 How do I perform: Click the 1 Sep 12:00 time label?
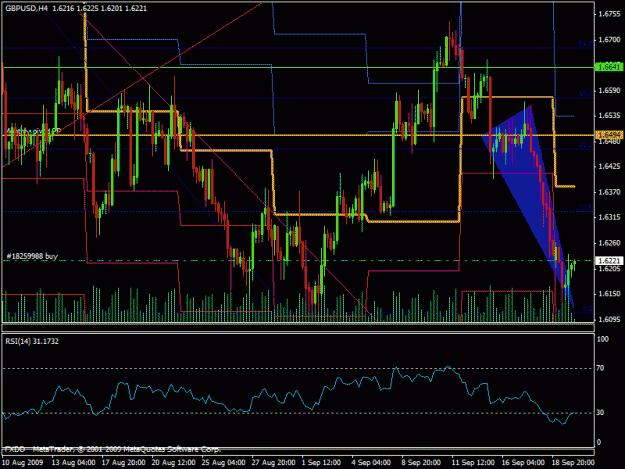tap(321, 463)
